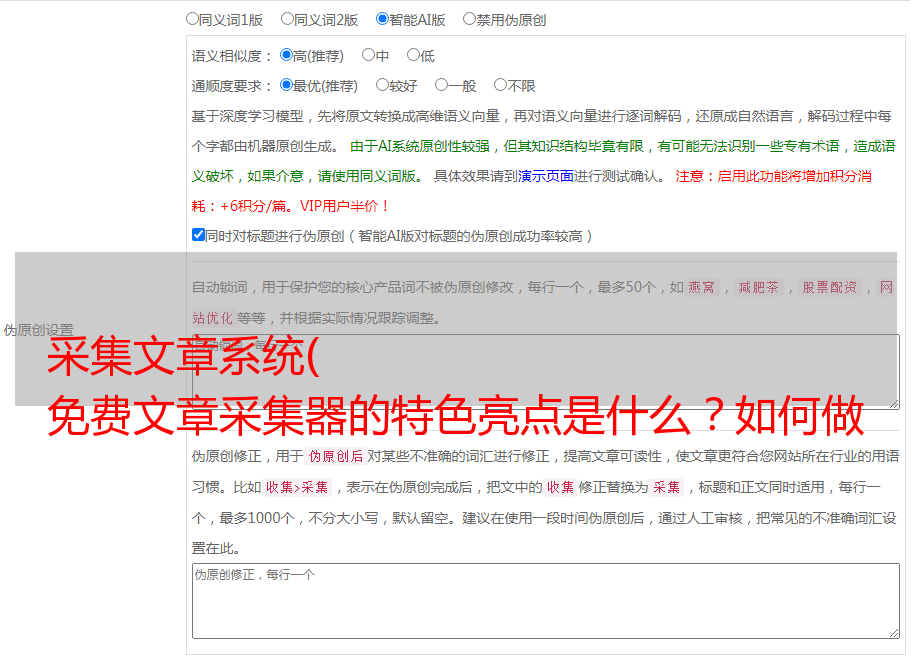Click the 收集>采集 example tag

click(297, 487)
